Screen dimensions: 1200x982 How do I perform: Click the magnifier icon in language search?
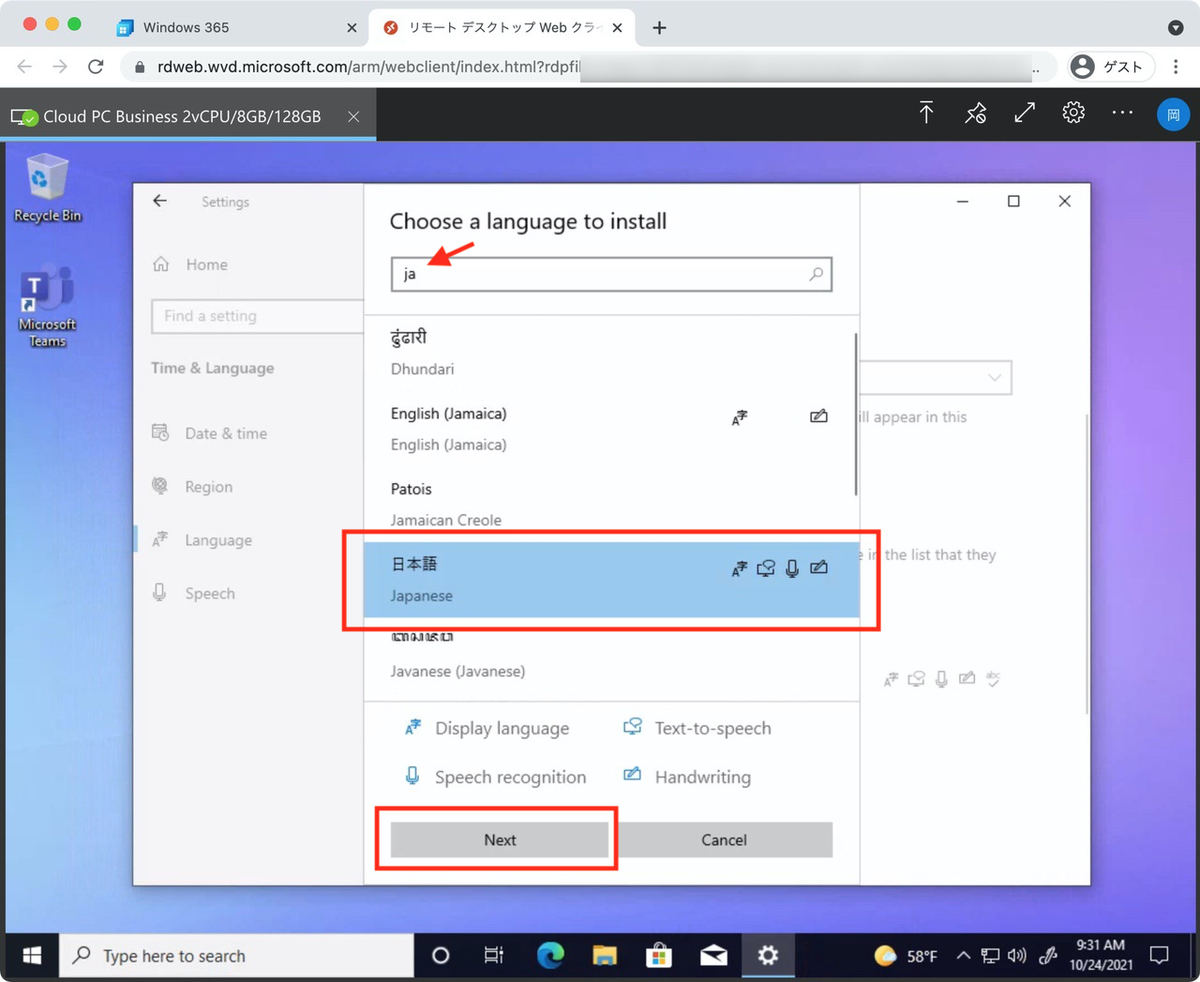816,274
